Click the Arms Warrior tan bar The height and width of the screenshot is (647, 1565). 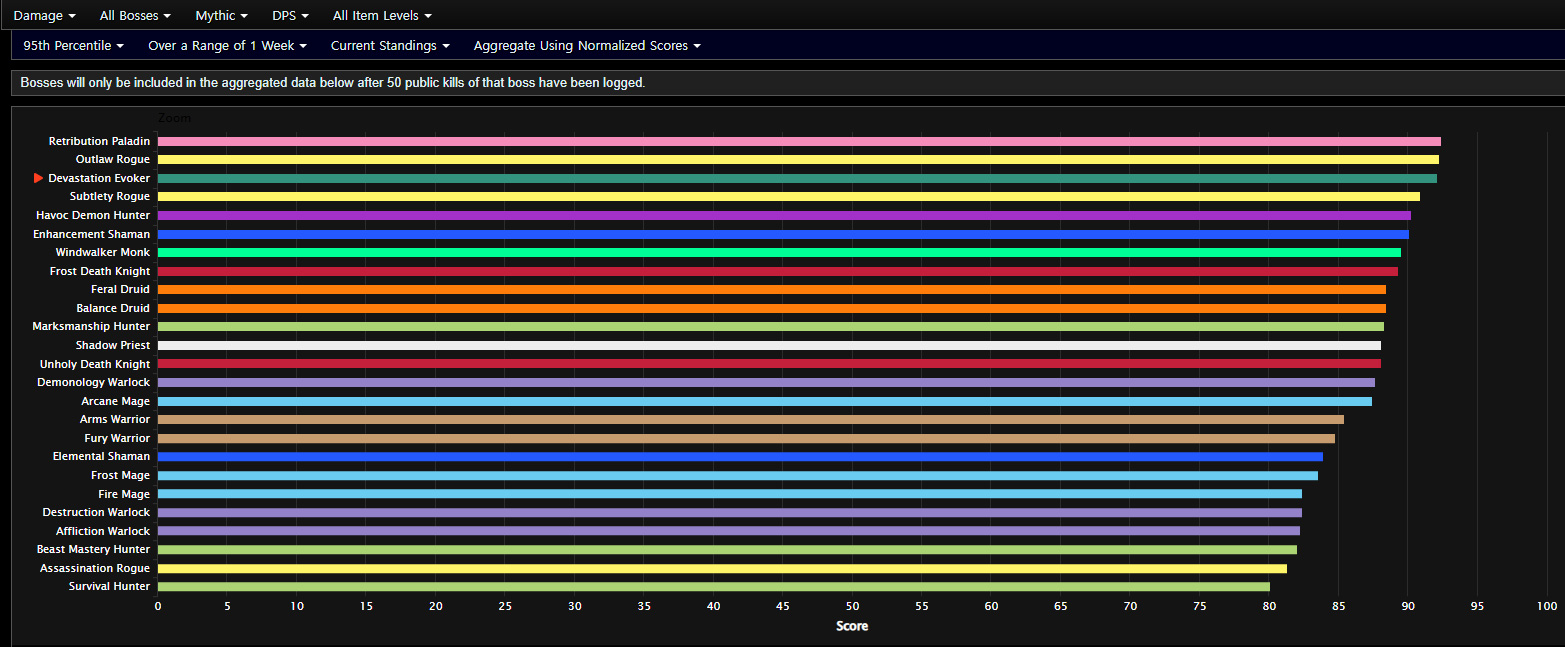click(x=751, y=419)
